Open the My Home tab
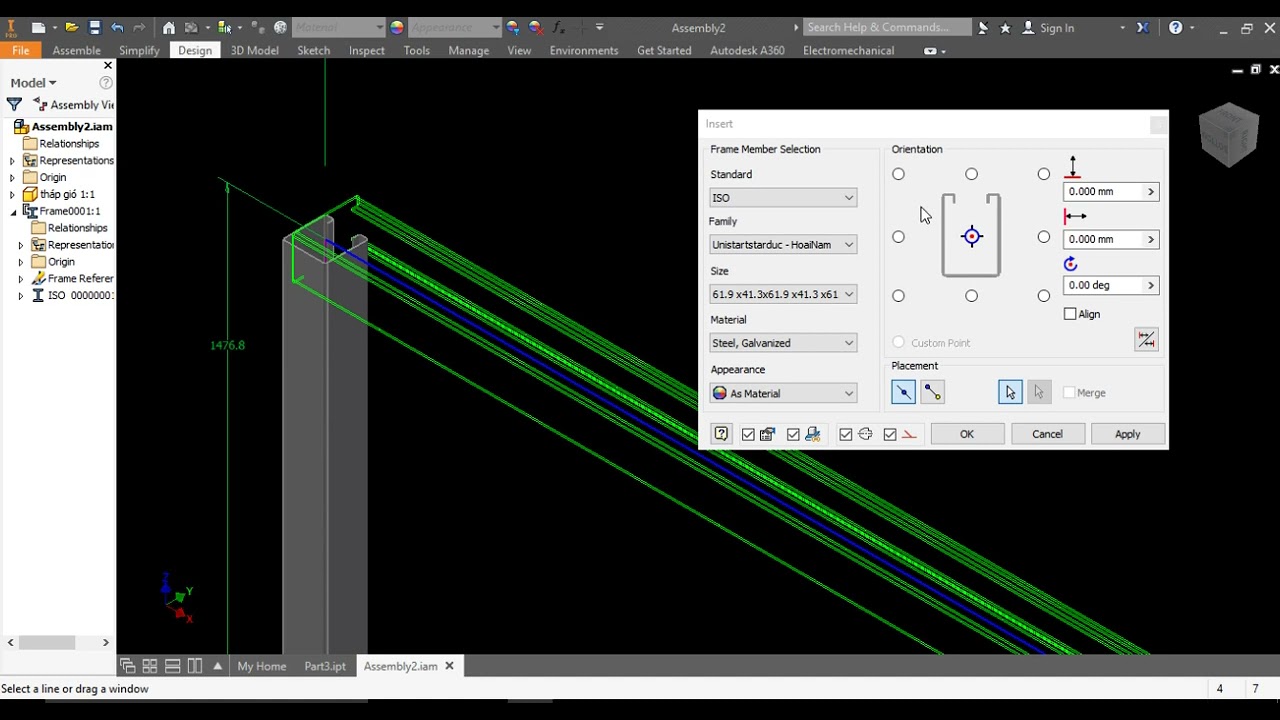The image size is (1280, 720). click(262, 666)
